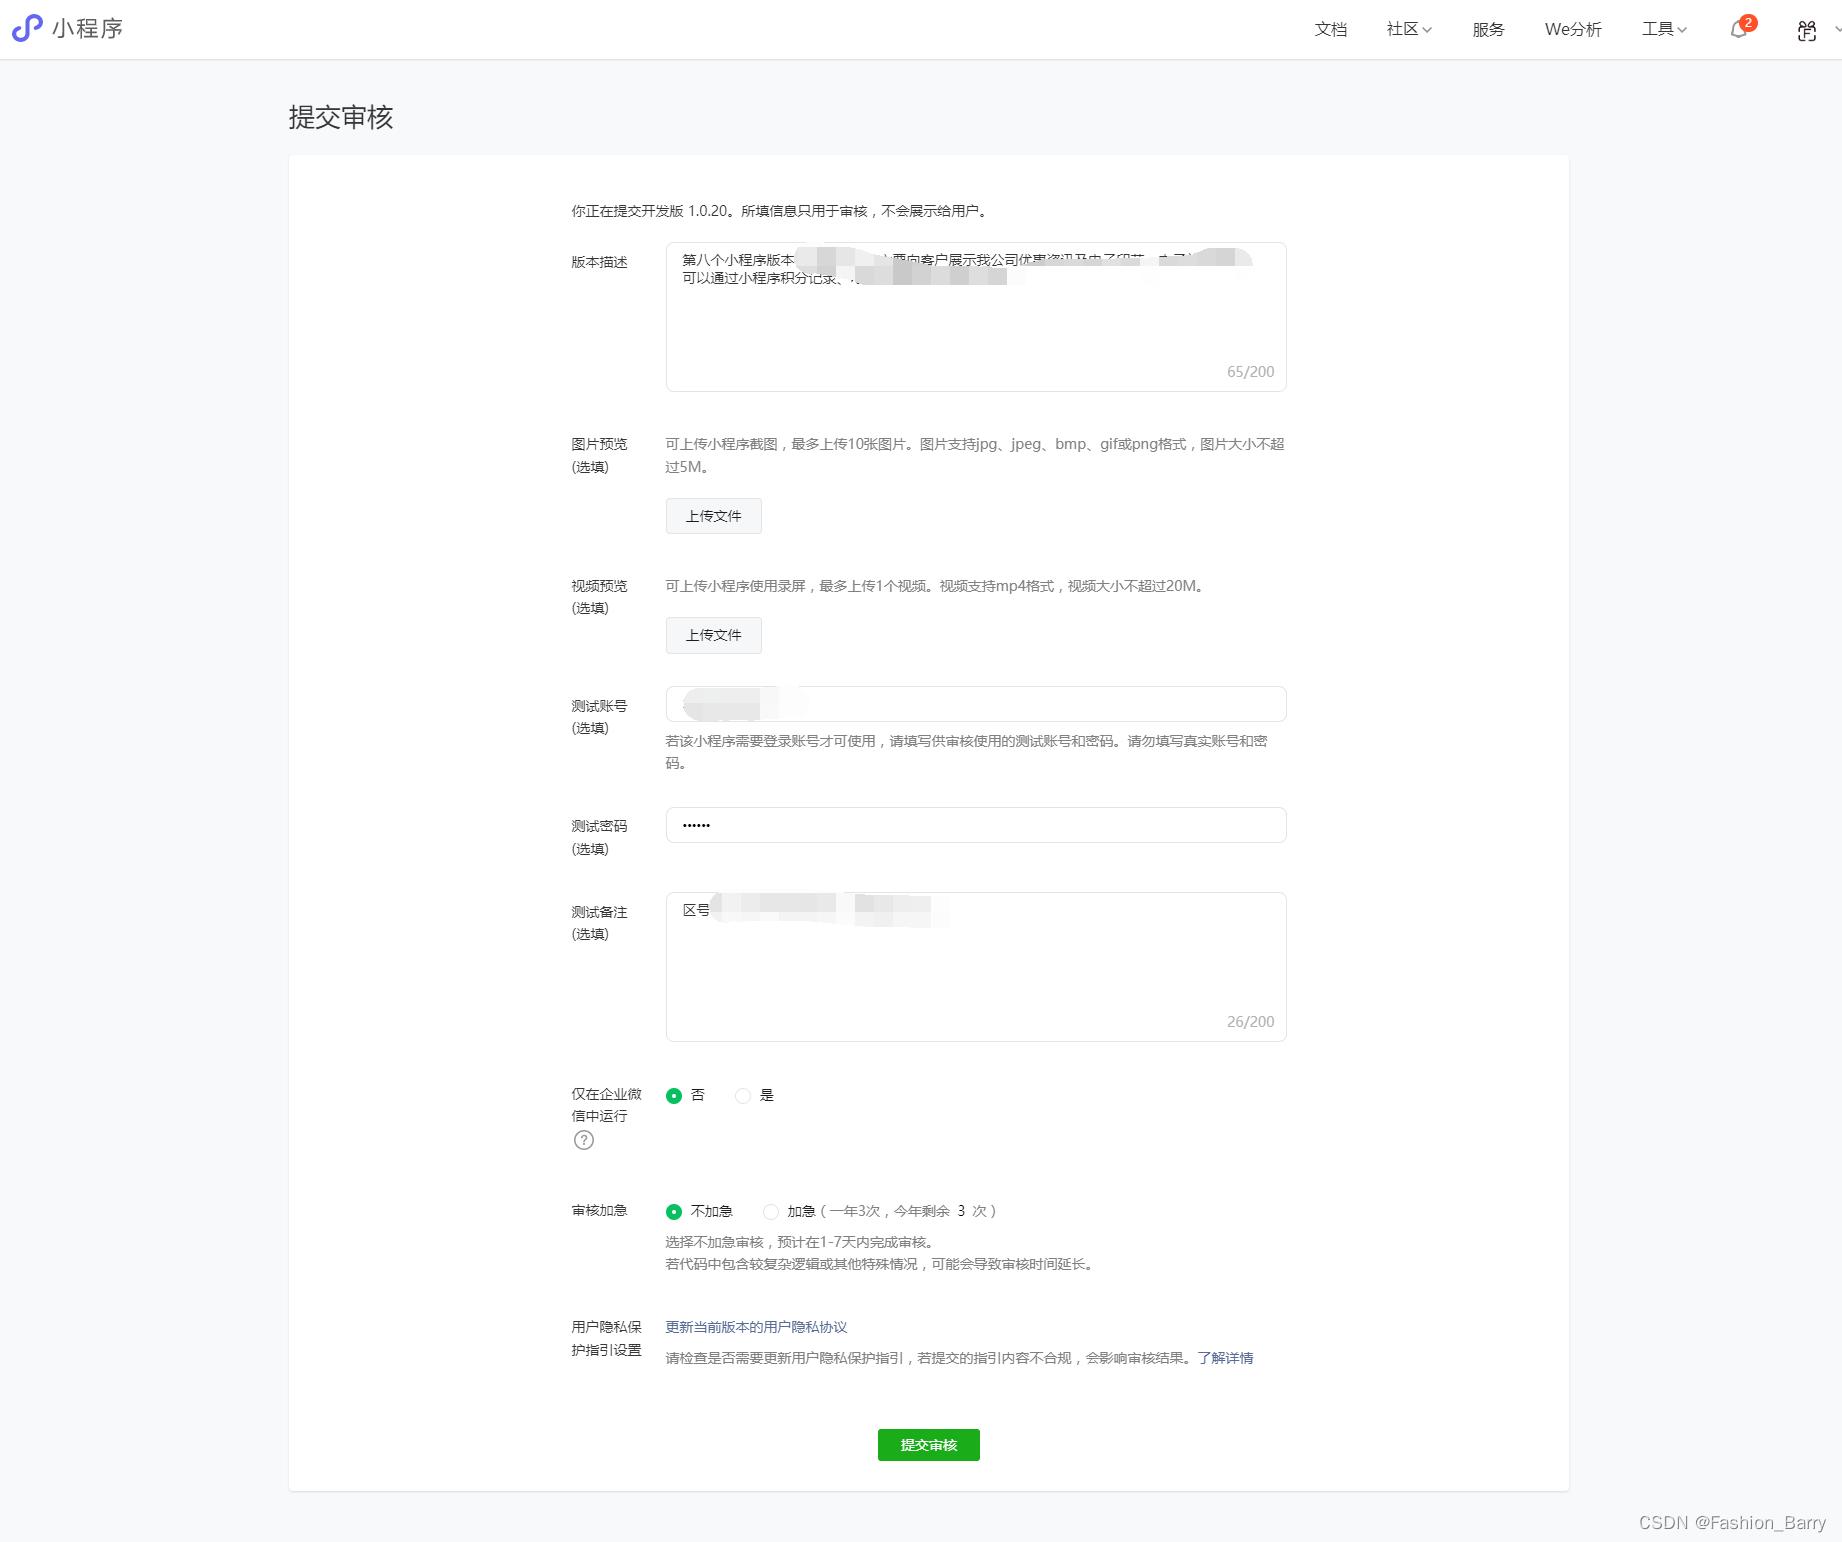Select the 不加急 review option
Viewport: 1842px width, 1542px height.
click(x=675, y=1211)
